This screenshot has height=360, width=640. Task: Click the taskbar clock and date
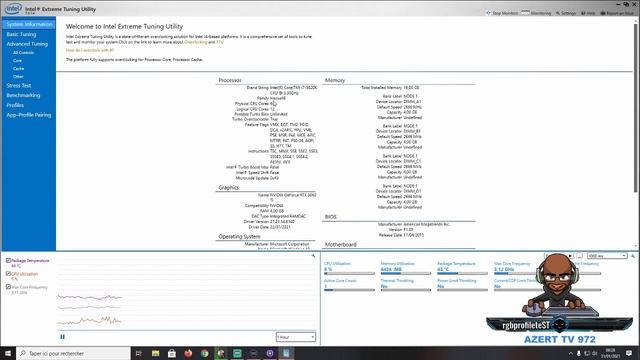610,353
